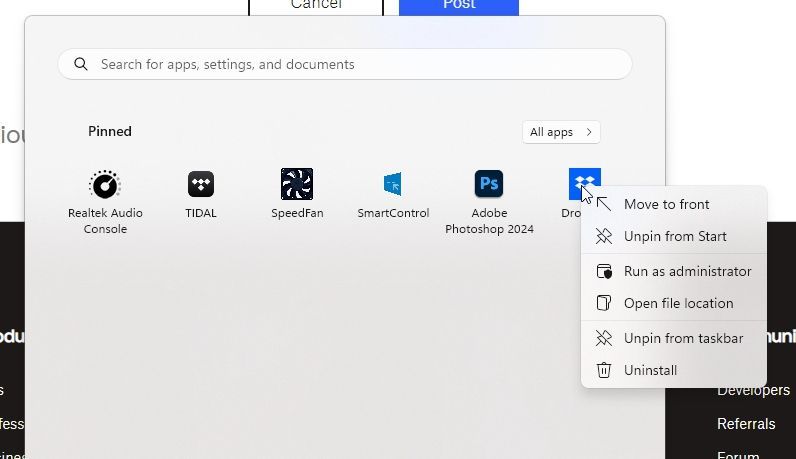The height and width of the screenshot is (459, 796).
Task: Click the Dropbox pinned app icon
Action: point(584,184)
